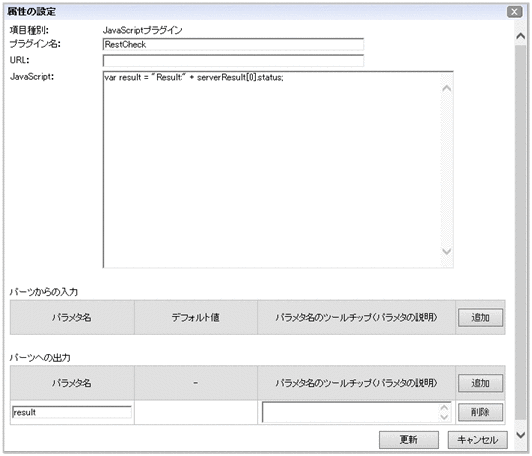Click tooltip column header in パーツからの入力 table

(356, 318)
